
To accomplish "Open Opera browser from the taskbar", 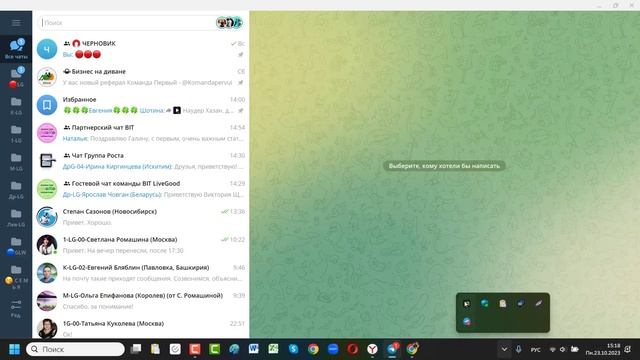I will pos(353,349).
